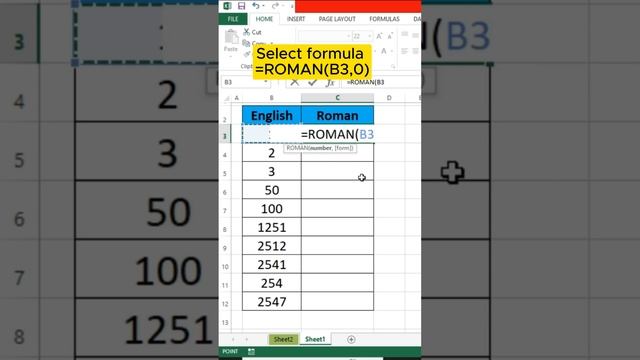
Task: Click the Select All corner triangle
Action: pyautogui.click(x=227, y=98)
